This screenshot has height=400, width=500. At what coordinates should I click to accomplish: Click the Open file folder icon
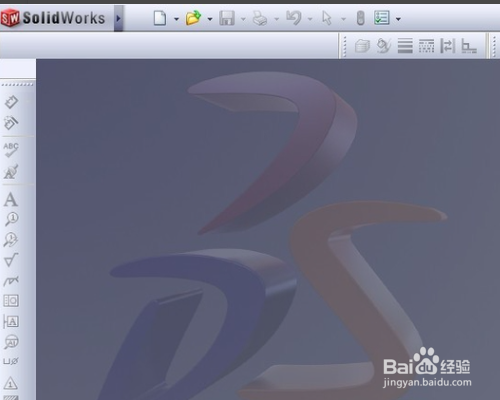(x=194, y=18)
